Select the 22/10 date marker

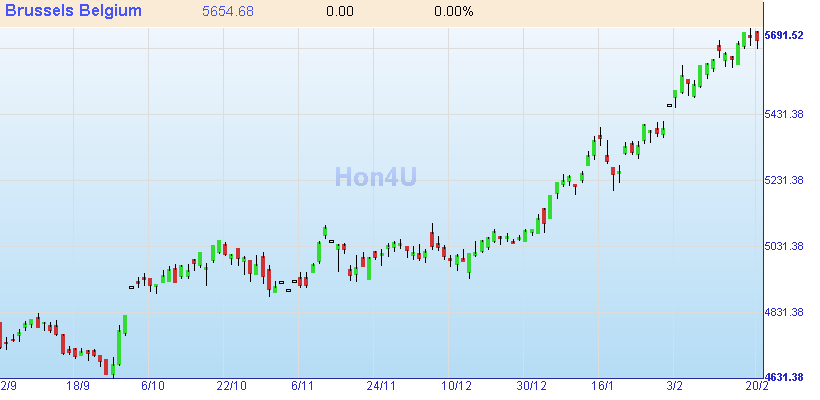tap(231, 386)
